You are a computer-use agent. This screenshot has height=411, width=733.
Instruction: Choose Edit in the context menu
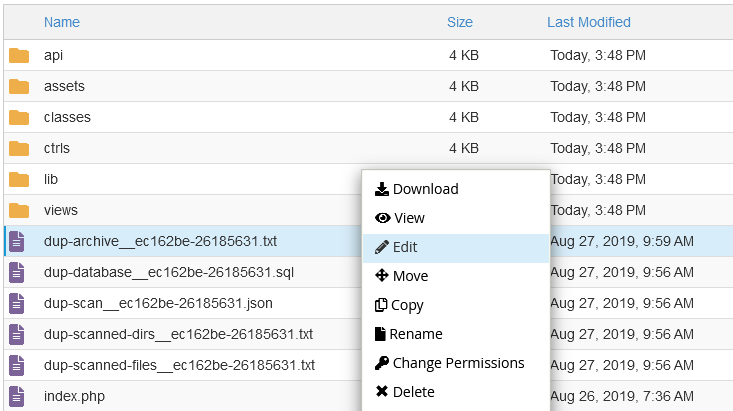405,247
